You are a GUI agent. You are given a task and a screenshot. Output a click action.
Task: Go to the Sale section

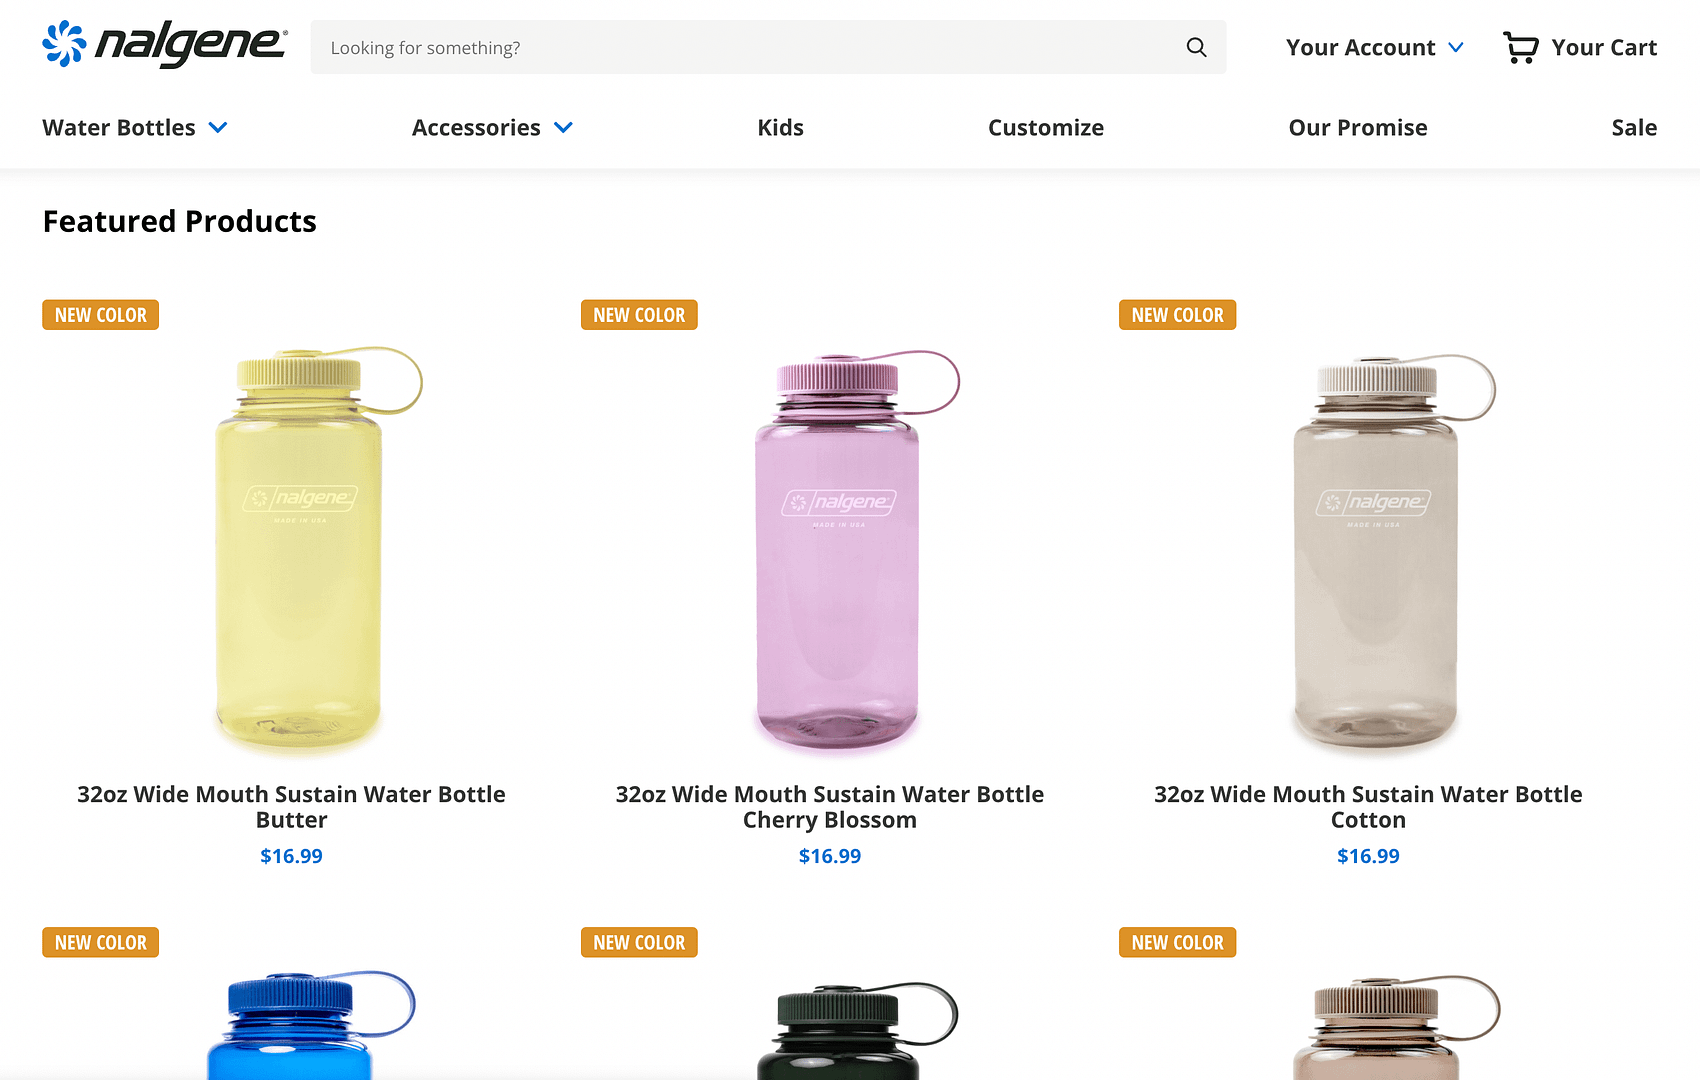click(1634, 127)
